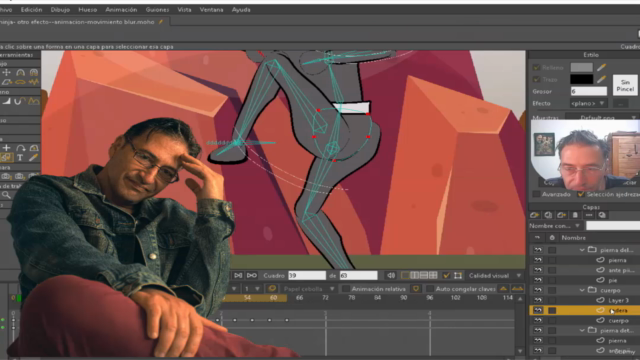Enable Auto congelar claves checkbox
Screen dimensions: 640x360
[429, 289]
